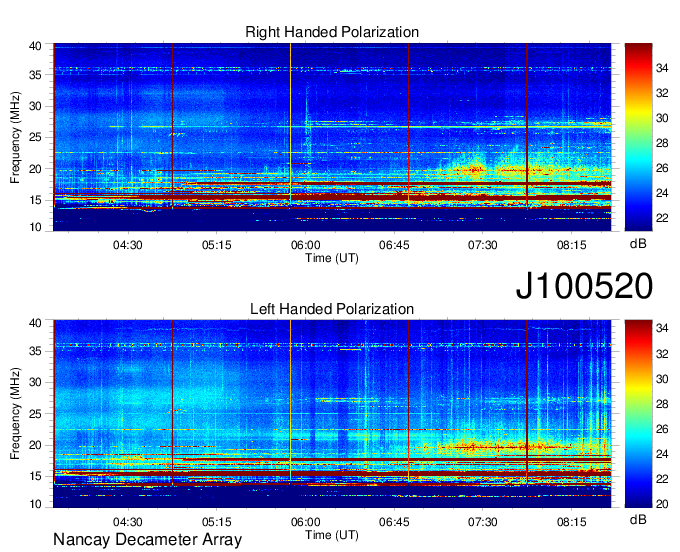Click the Right Handed Polarization title

click(332, 32)
